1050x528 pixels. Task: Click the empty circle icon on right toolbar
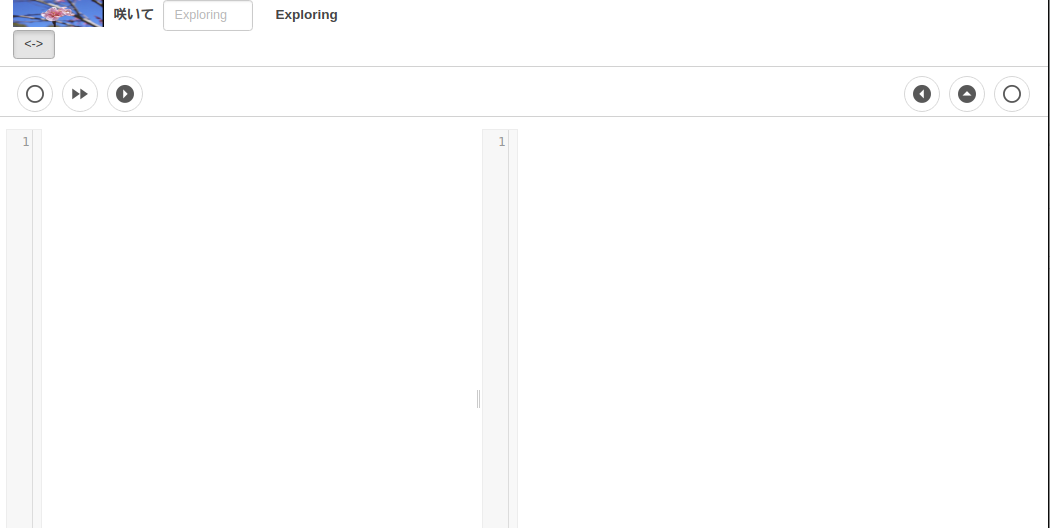(1011, 94)
